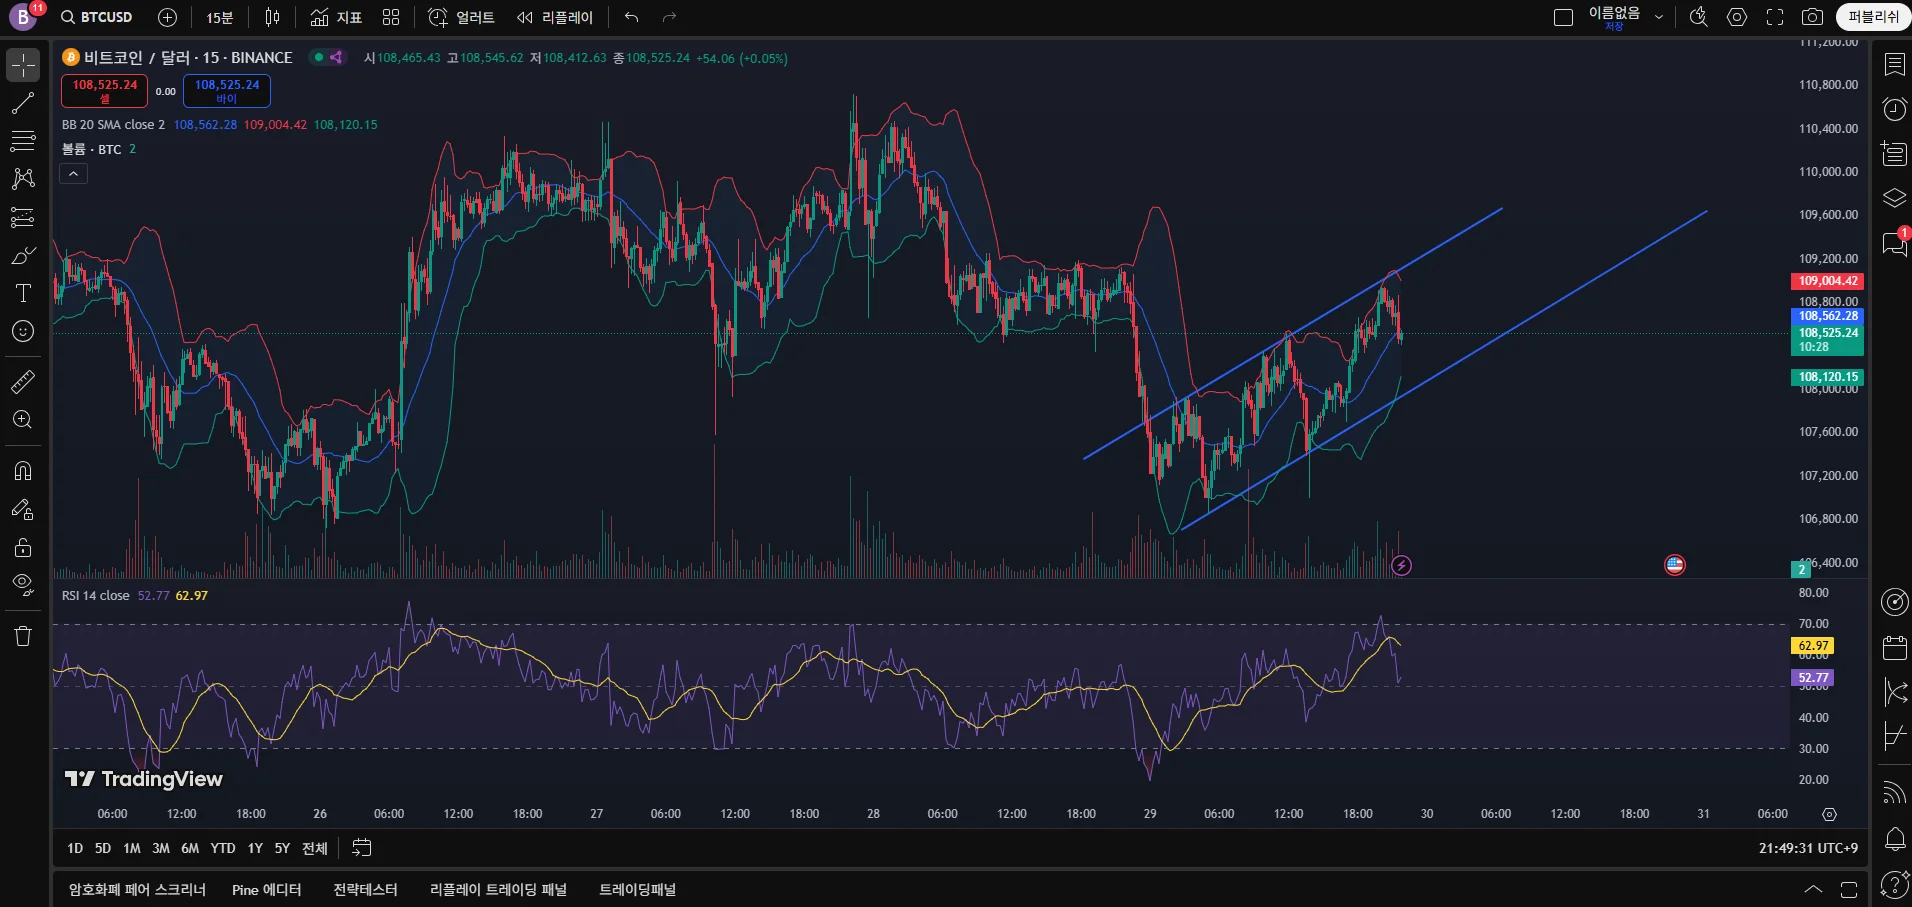
Task: Open the layout name dropdown arrow
Action: coord(1659,17)
